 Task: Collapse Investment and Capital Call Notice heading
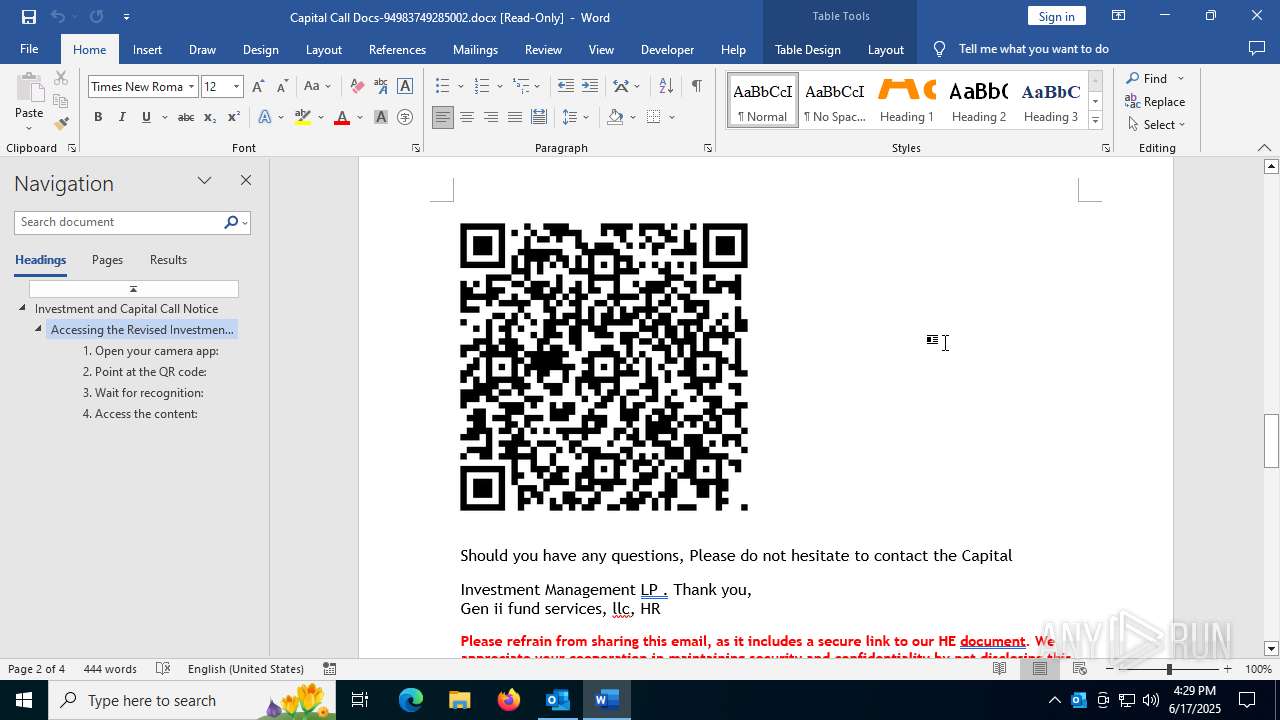[22, 308]
